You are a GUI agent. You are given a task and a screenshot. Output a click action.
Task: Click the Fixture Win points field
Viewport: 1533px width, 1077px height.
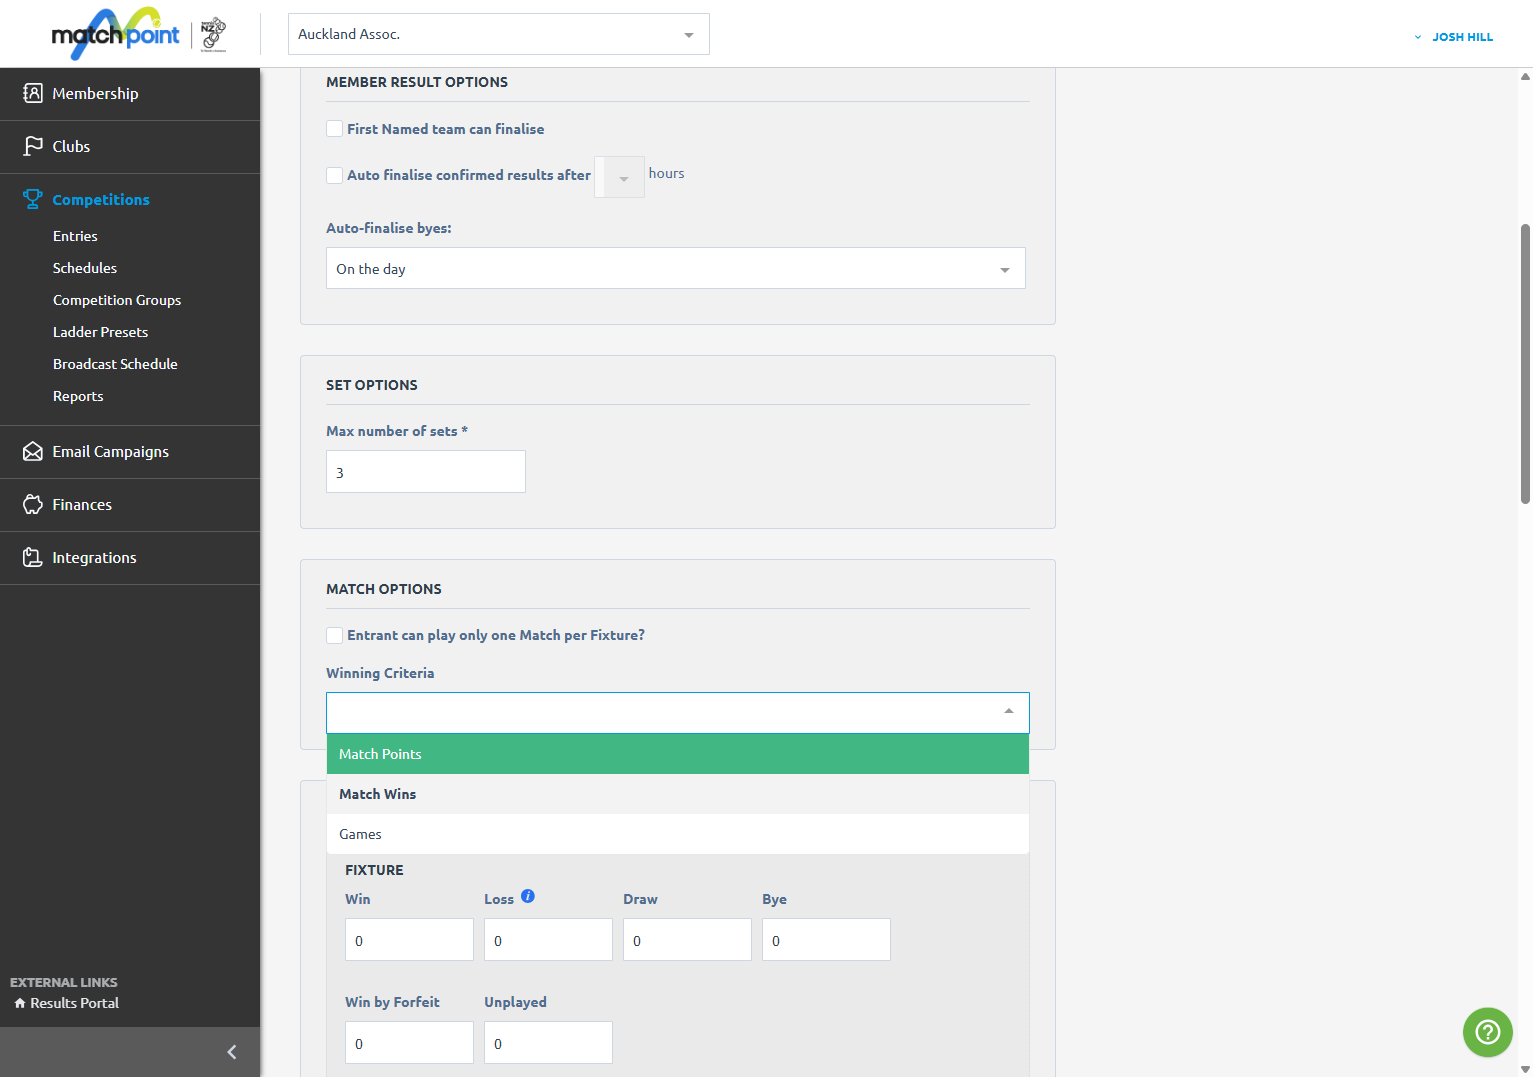pyautogui.click(x=409, y=940)
